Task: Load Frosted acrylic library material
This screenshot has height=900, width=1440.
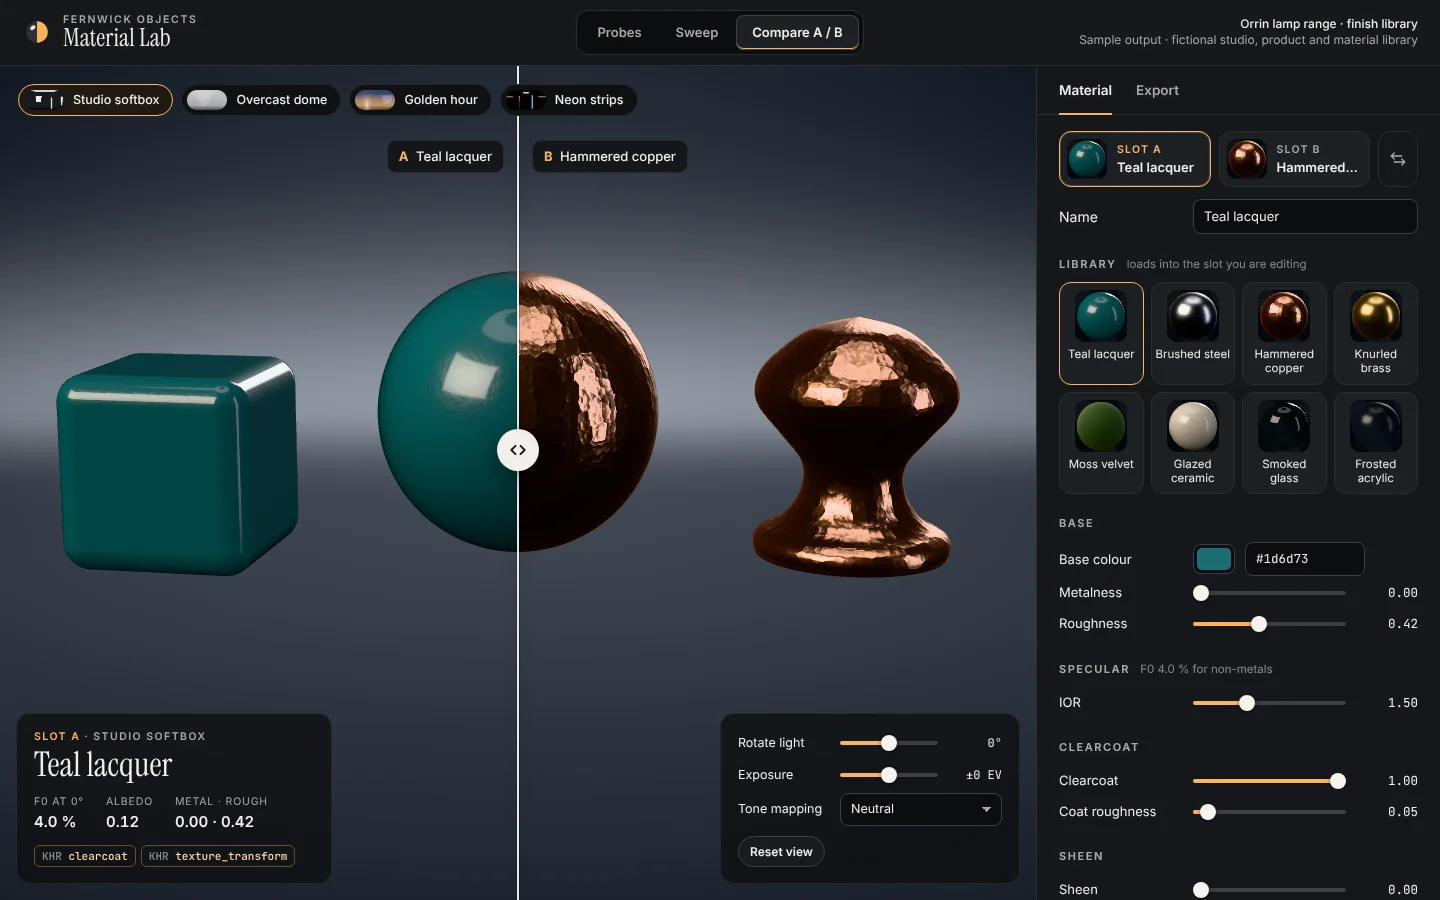Action: pyautogui.click(x=1376, y=443)
